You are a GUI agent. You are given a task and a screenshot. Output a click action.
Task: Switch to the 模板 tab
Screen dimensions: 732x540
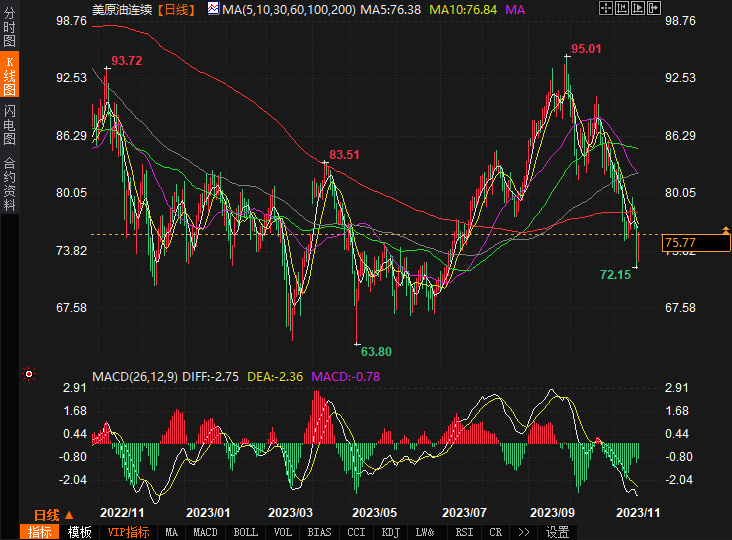pos(80,532)
